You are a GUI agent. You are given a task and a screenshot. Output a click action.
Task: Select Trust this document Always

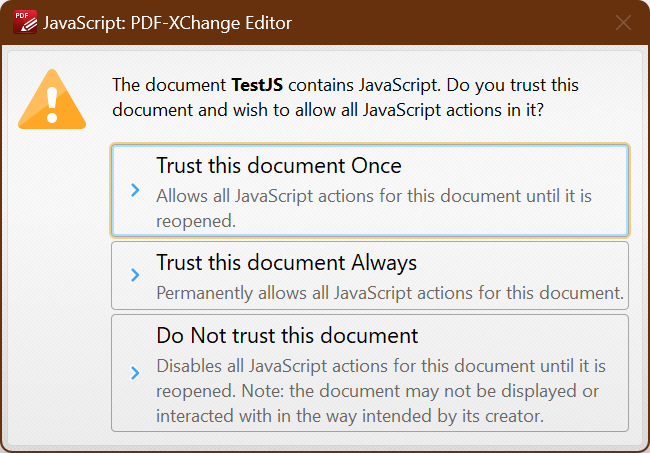(286, 263)
